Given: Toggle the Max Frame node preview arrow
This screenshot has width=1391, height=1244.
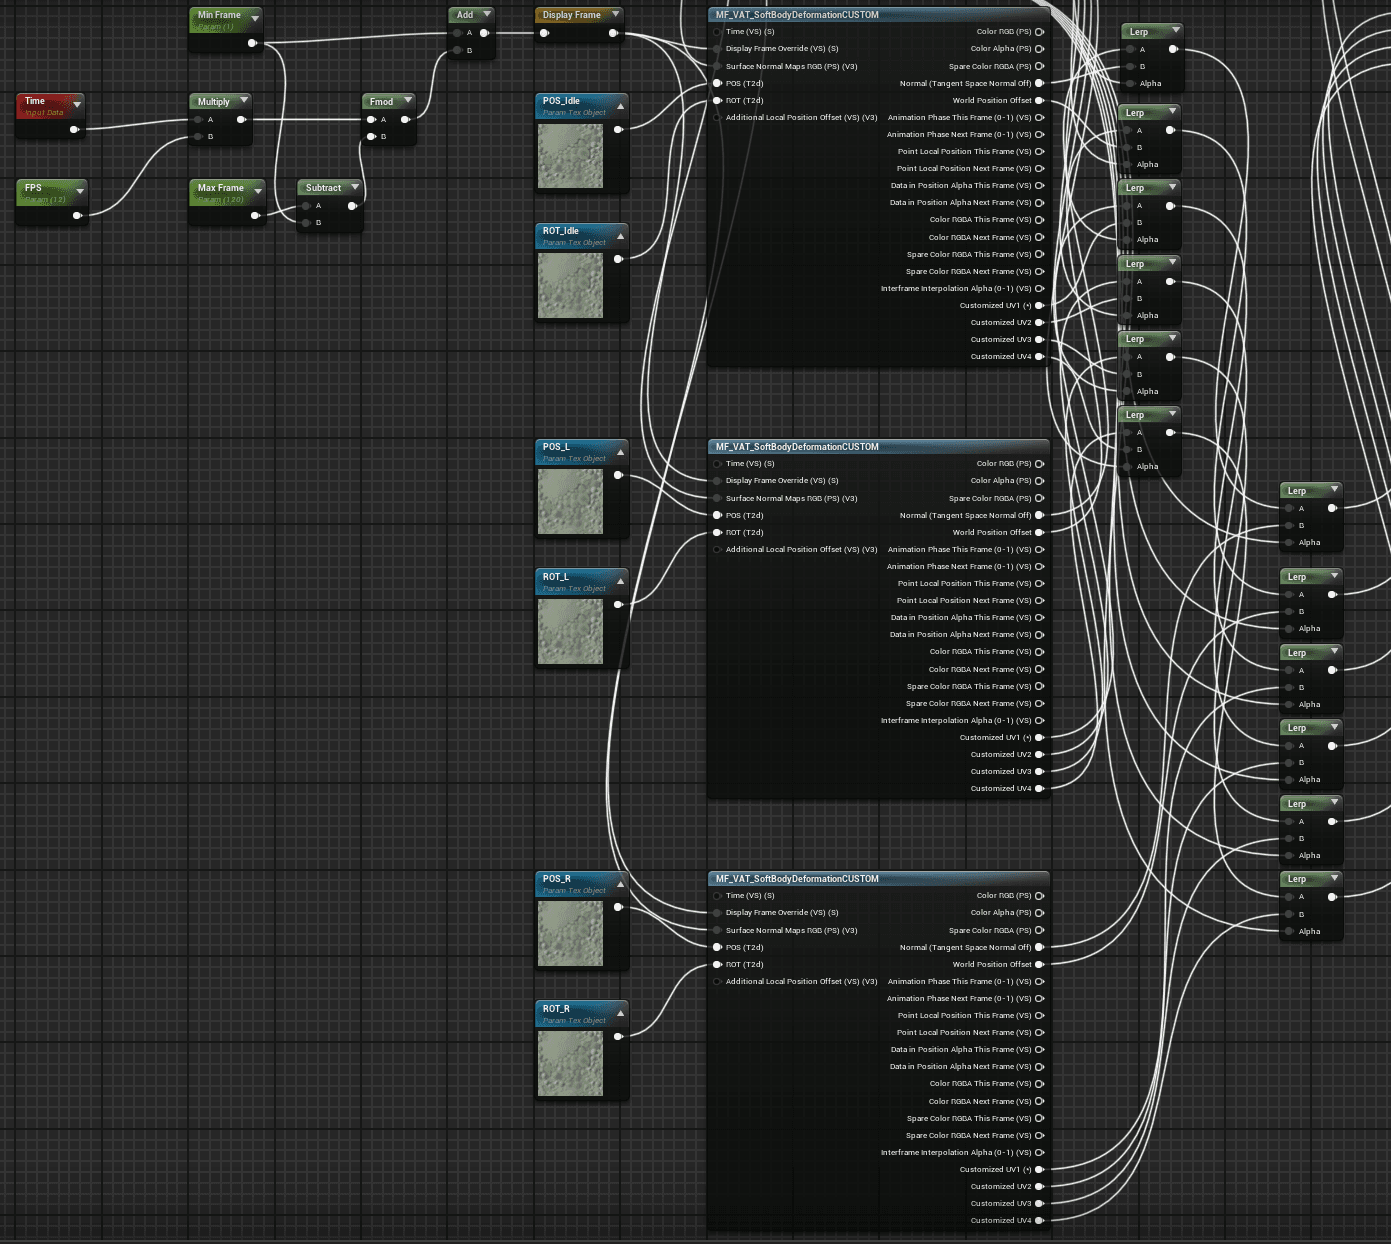Looking at the screenshot, I should pyautogui.click(x=258, y=190).
